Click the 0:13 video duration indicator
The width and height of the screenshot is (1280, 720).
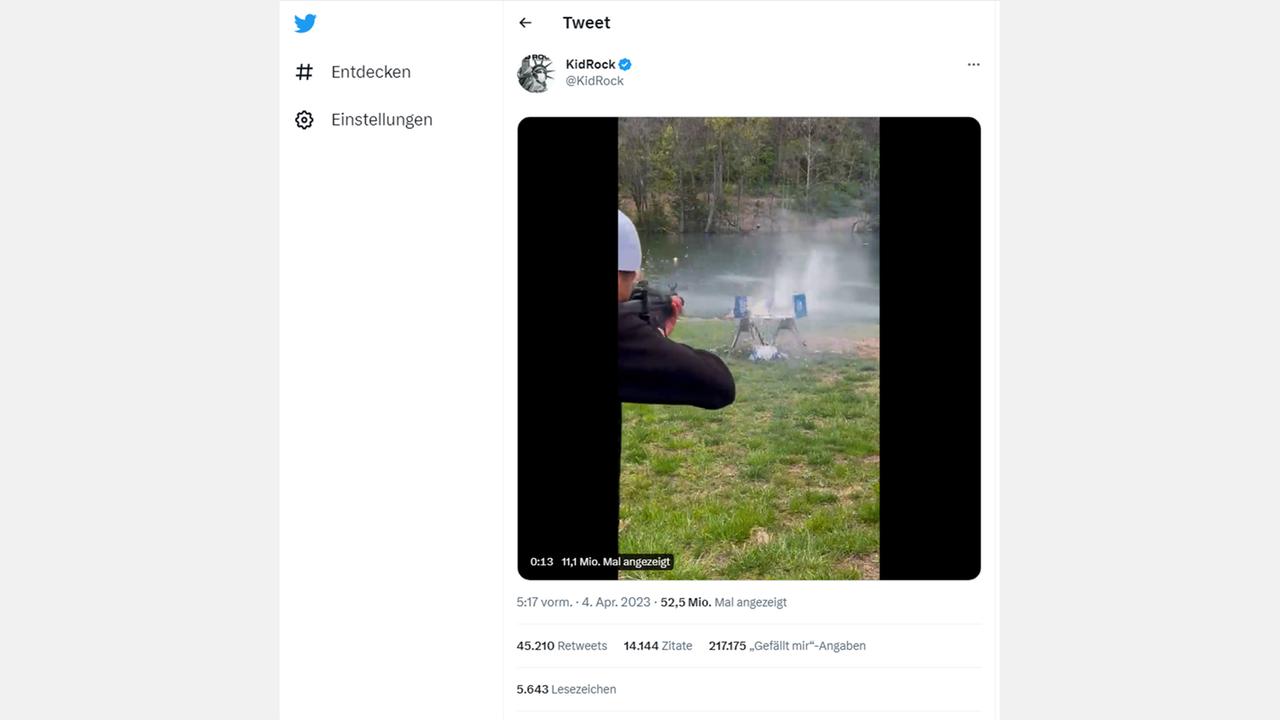540,562
